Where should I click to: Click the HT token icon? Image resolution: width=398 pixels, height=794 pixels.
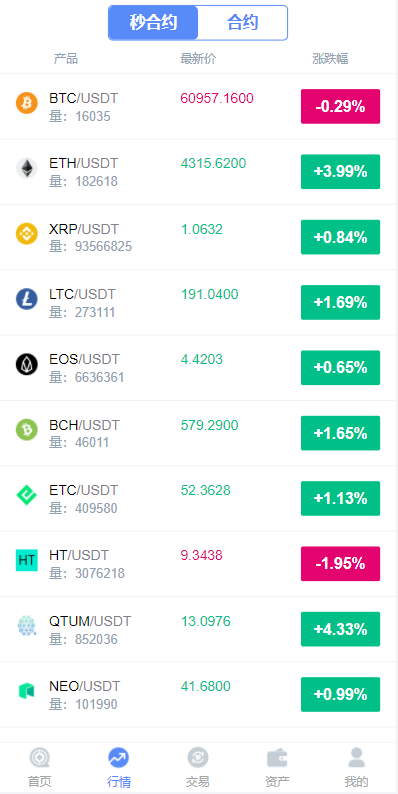tap(27, 560)
